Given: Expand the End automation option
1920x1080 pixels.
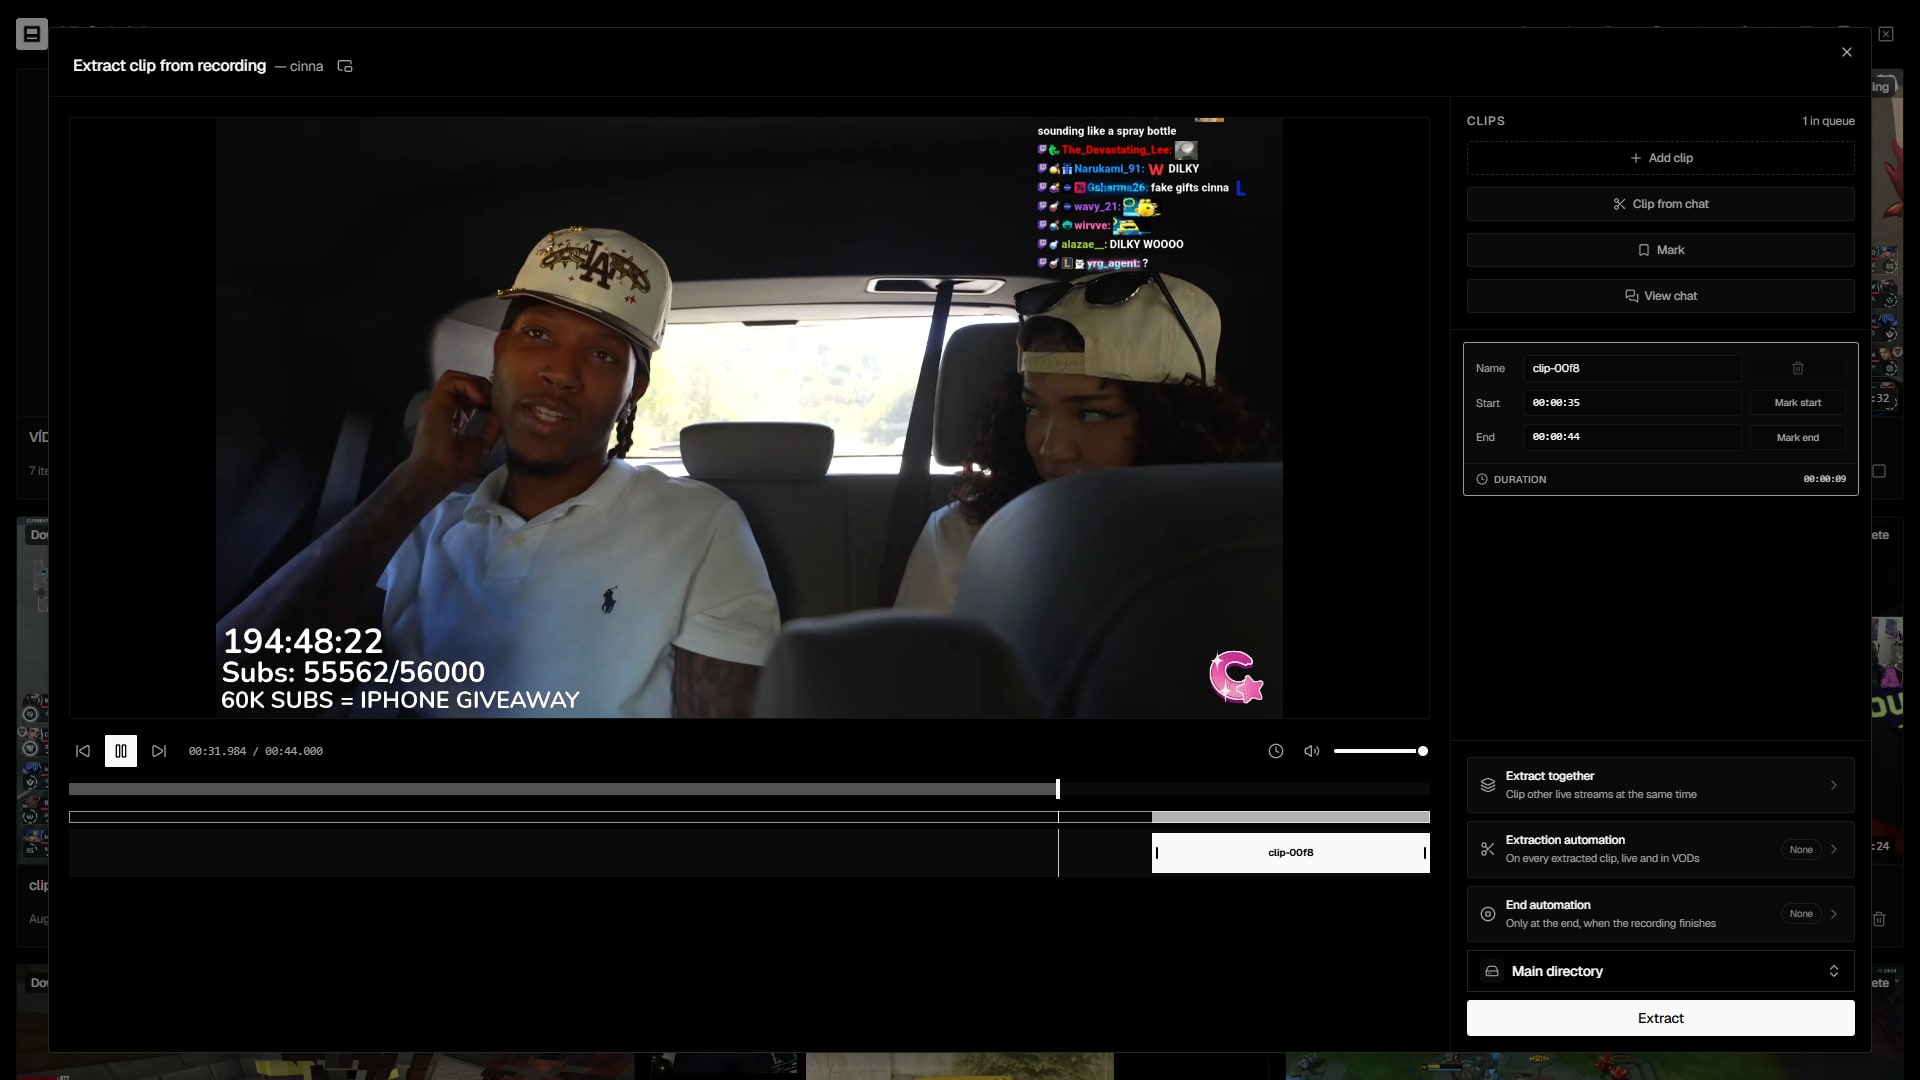Looking at the screenshot, I should coord(1661,914).
